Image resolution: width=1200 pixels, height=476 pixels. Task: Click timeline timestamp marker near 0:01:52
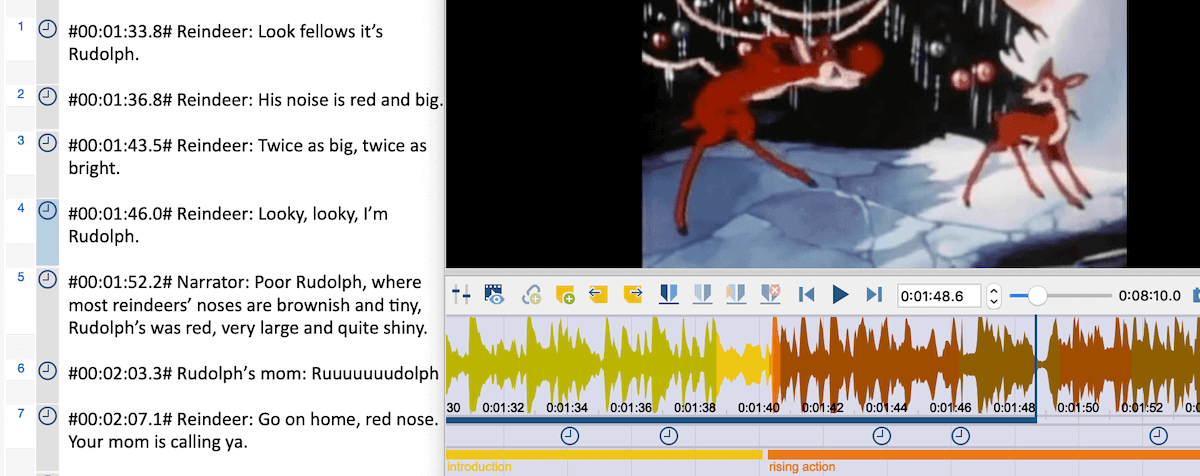click(1158, 435)
